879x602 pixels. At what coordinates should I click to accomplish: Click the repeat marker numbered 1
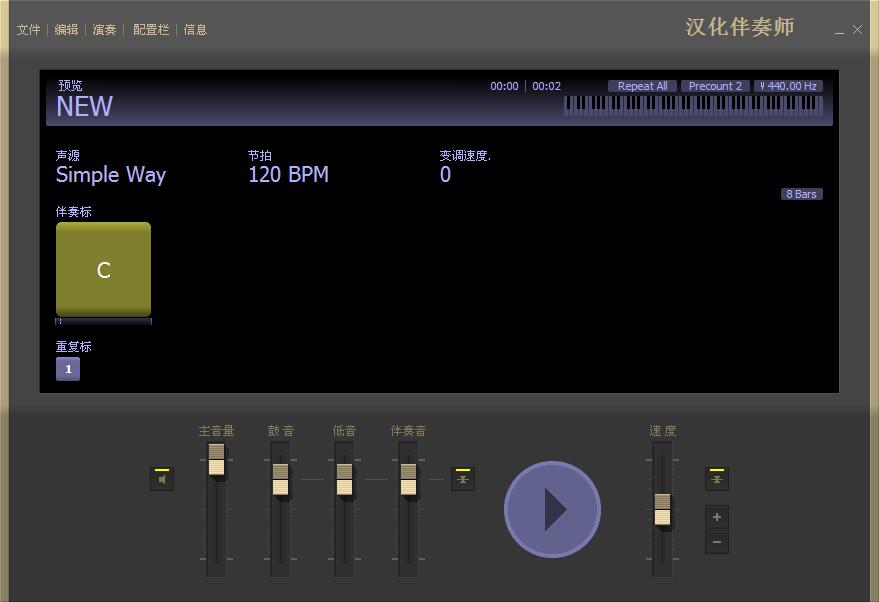(67, 369)
